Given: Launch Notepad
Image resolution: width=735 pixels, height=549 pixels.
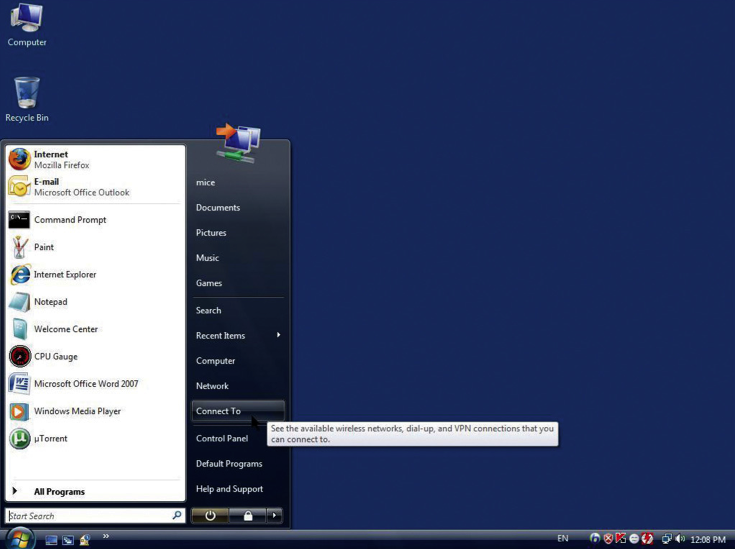Looking at the screenshot, I should click(x=96, y=301).
